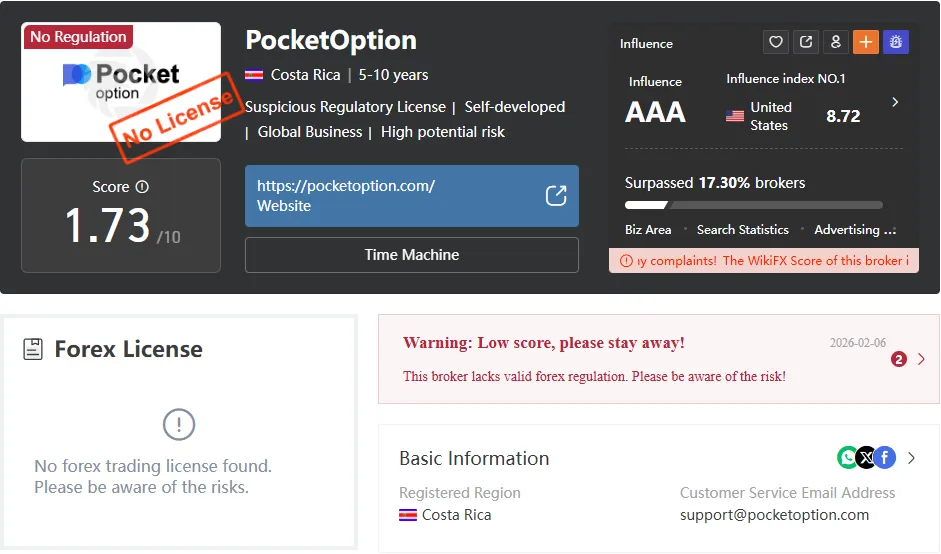Click the heart favorite icon
The width and height of the screenshot is (941, 554).
776,42
